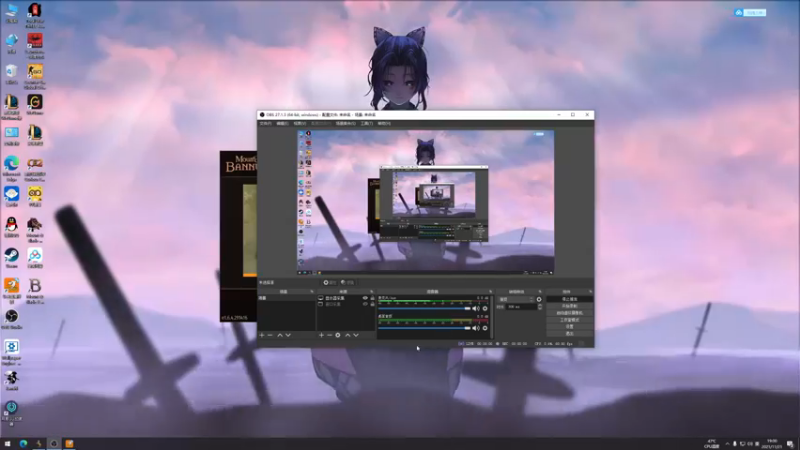Open the Bannerlord 'B' desktop shortcut
This screenshot has height=450, width=800.
click(x=35, y=291)
